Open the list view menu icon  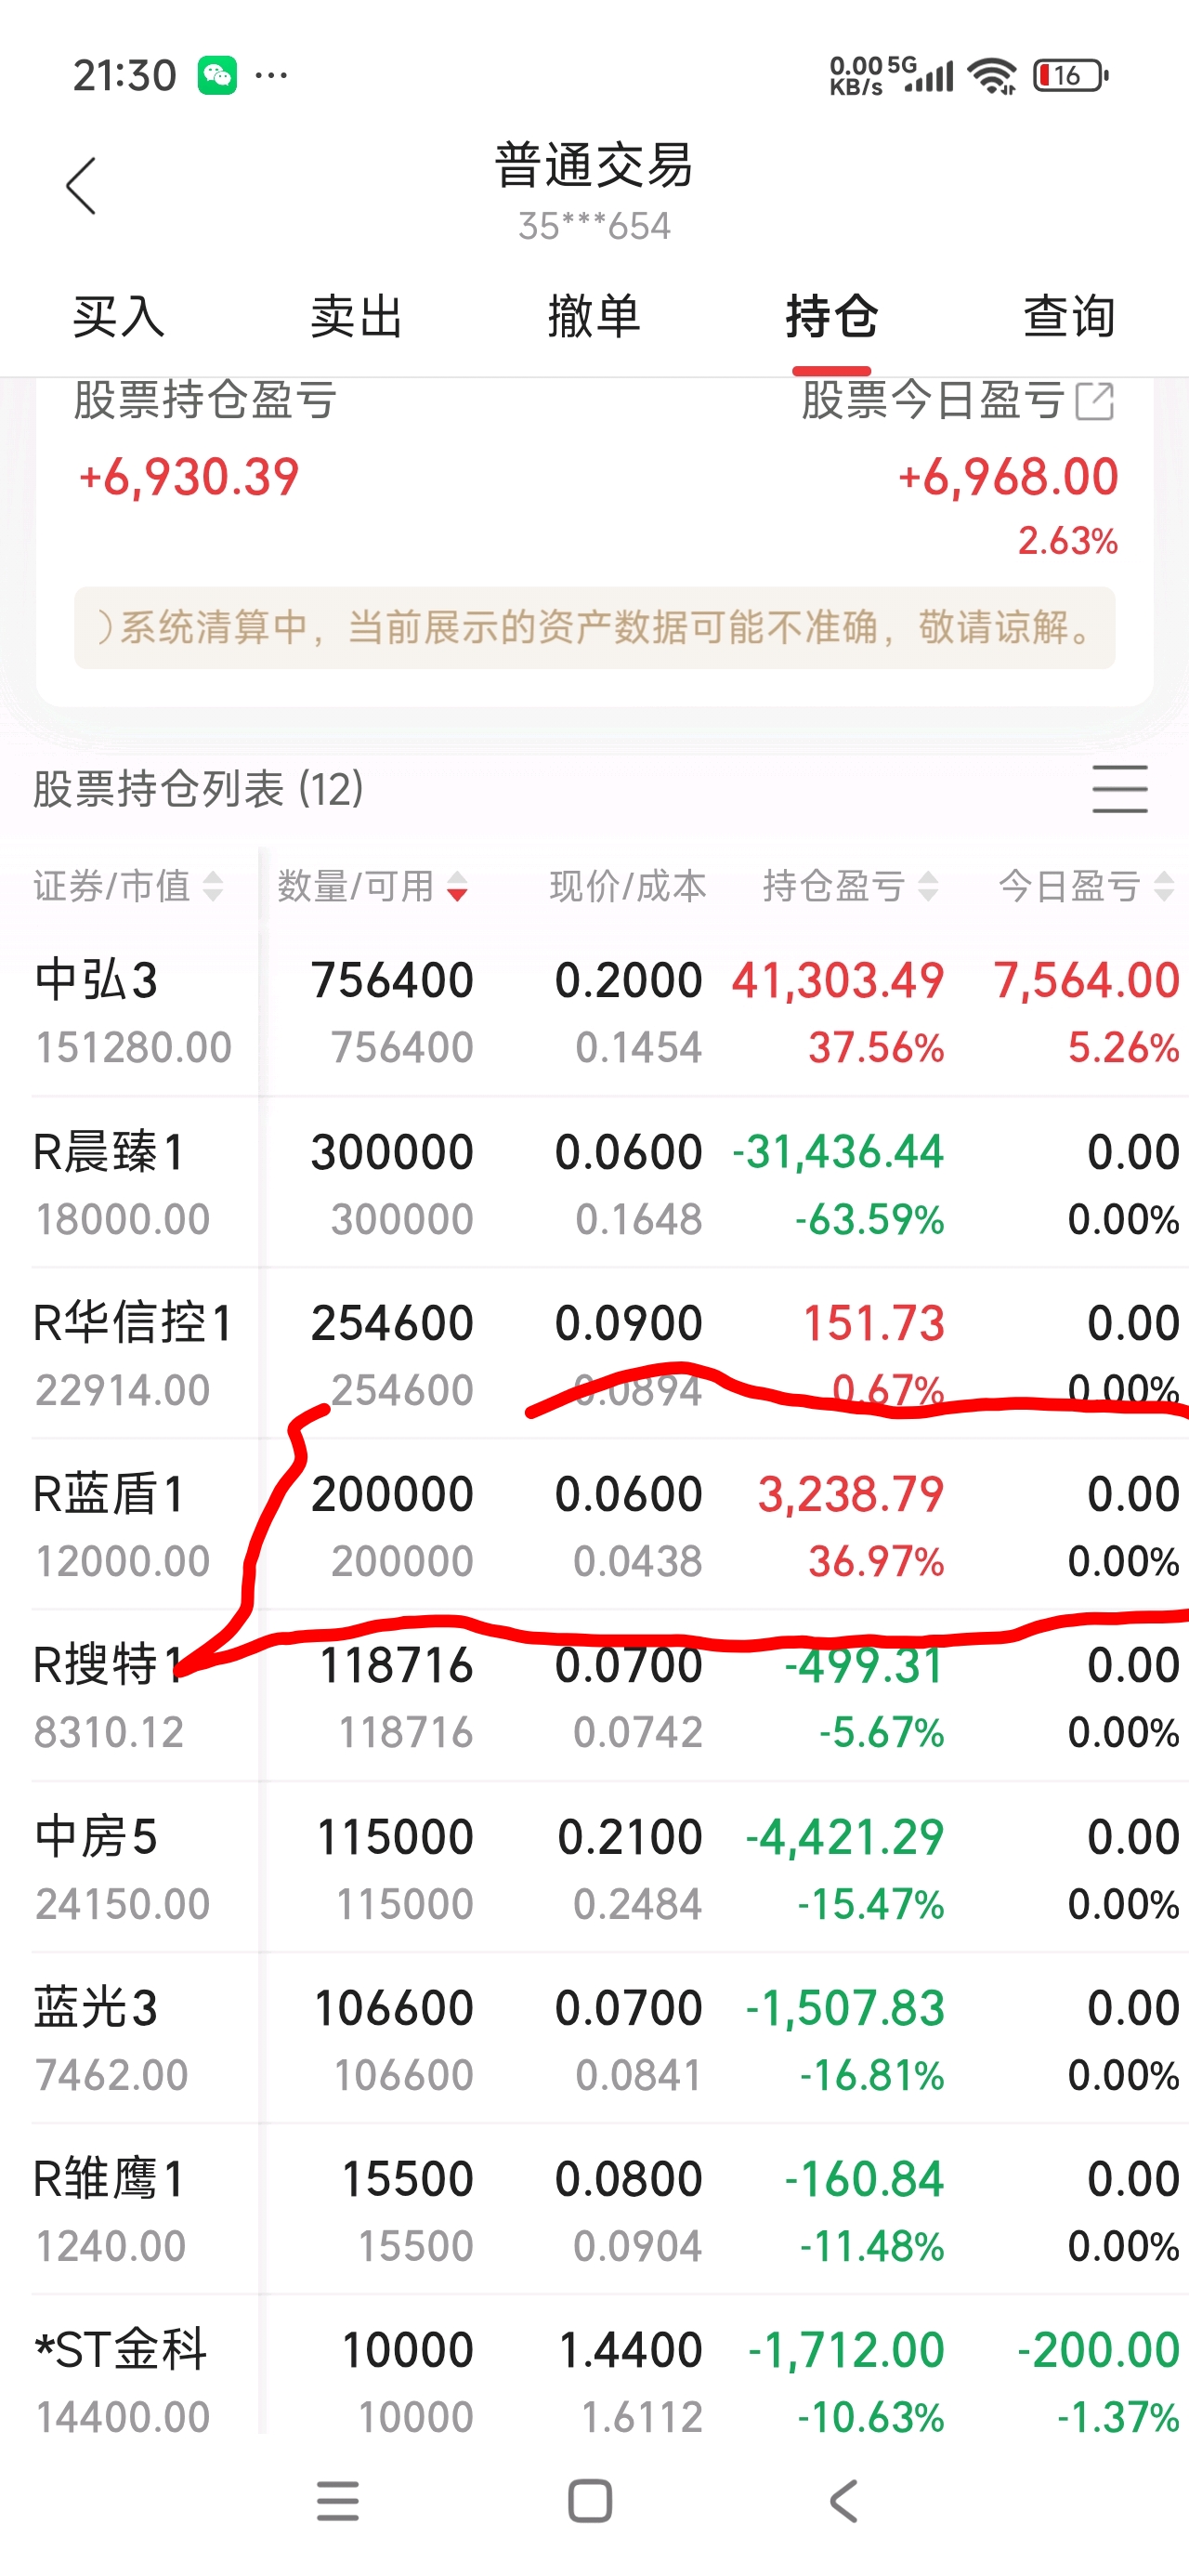[1119, 788]
